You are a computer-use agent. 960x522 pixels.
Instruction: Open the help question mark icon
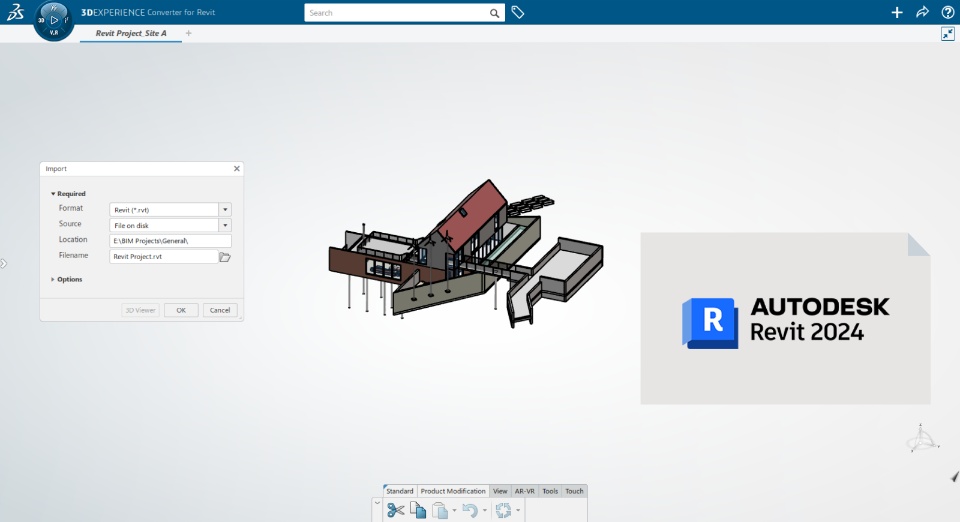coord(948,12)
